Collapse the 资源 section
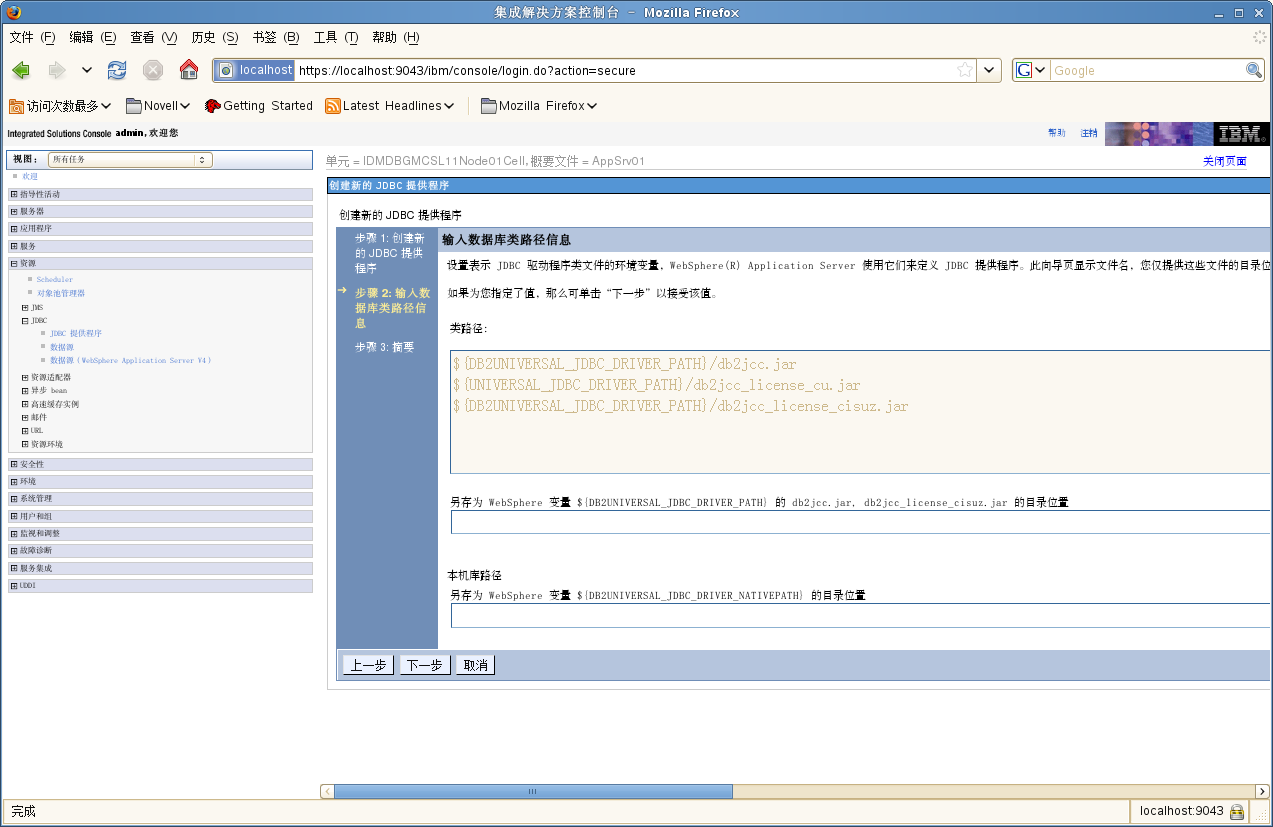Screen dimensions: 1273x827 click(14, 263)
